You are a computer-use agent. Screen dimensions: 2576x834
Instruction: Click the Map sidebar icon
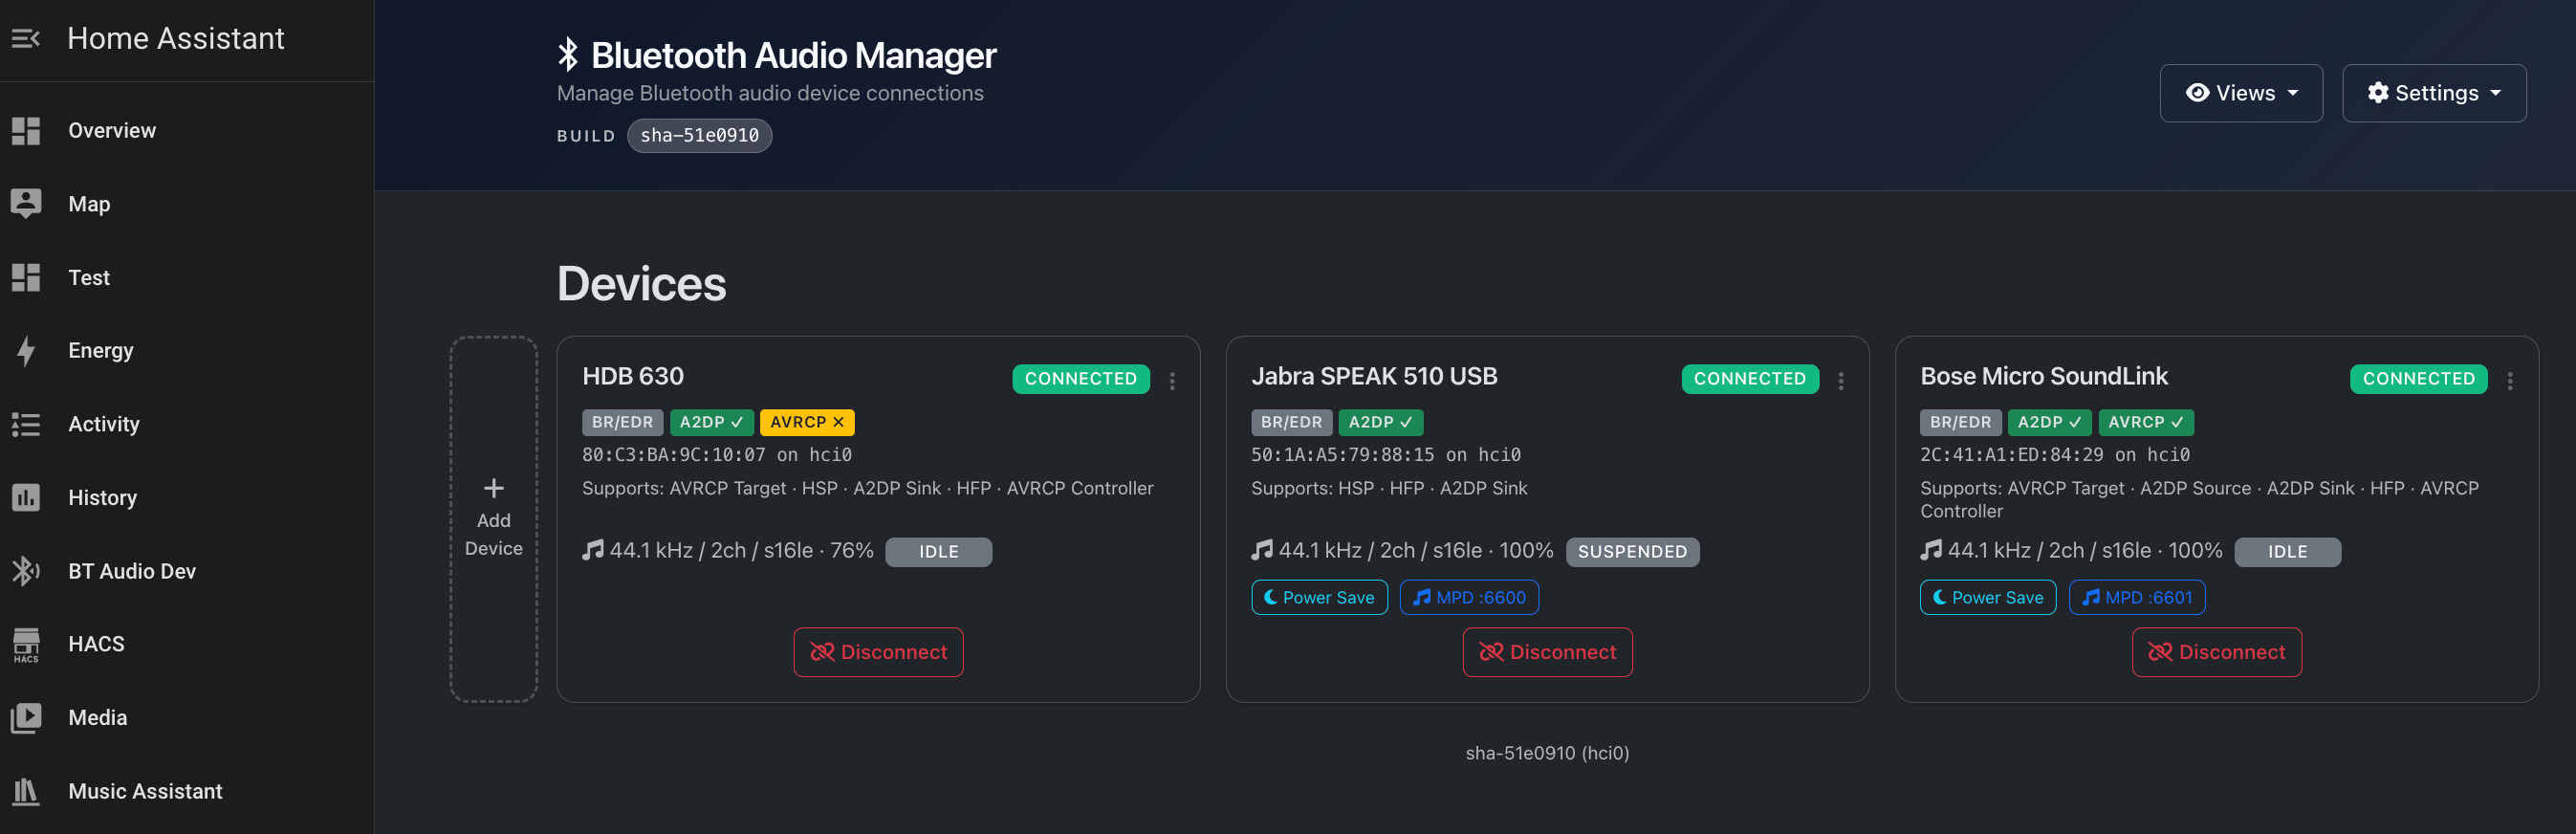click(26, 204)
